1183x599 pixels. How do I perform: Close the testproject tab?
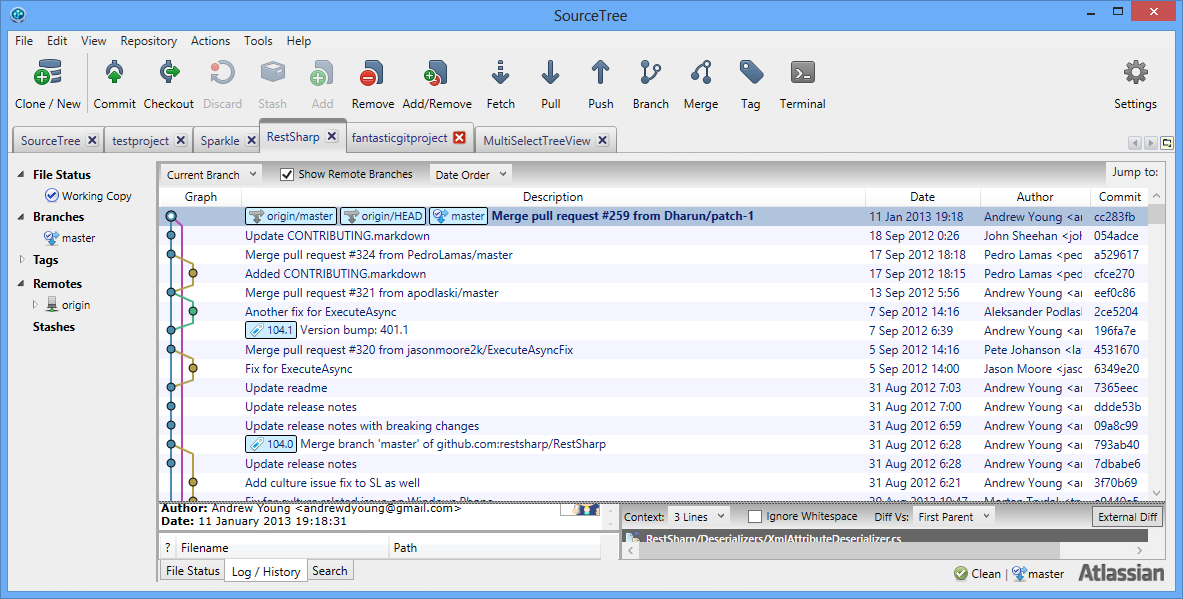coord(181,140)
